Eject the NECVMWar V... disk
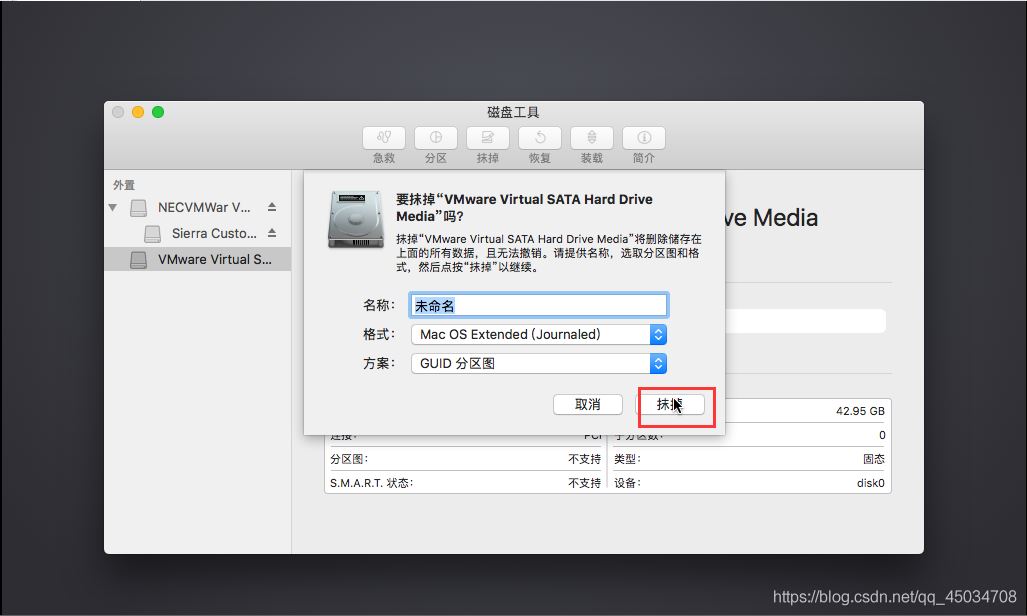The height and width of the screenshot is (616, 1027). click(x=272, y=207)
